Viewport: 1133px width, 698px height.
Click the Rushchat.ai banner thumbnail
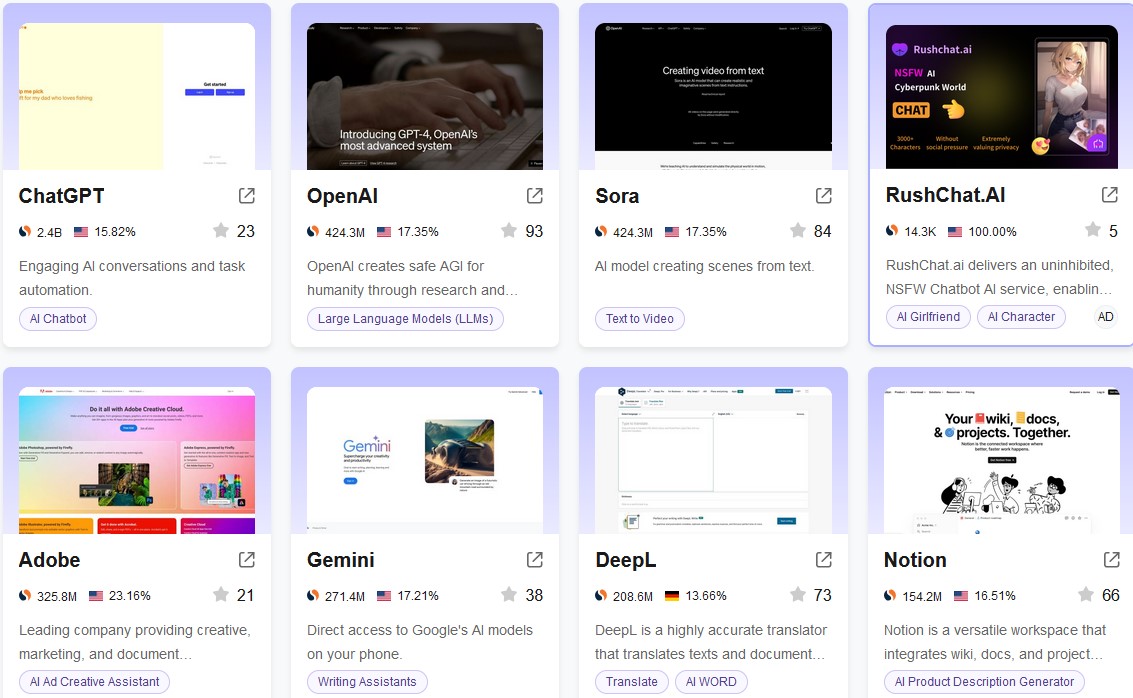[1001, 97]
